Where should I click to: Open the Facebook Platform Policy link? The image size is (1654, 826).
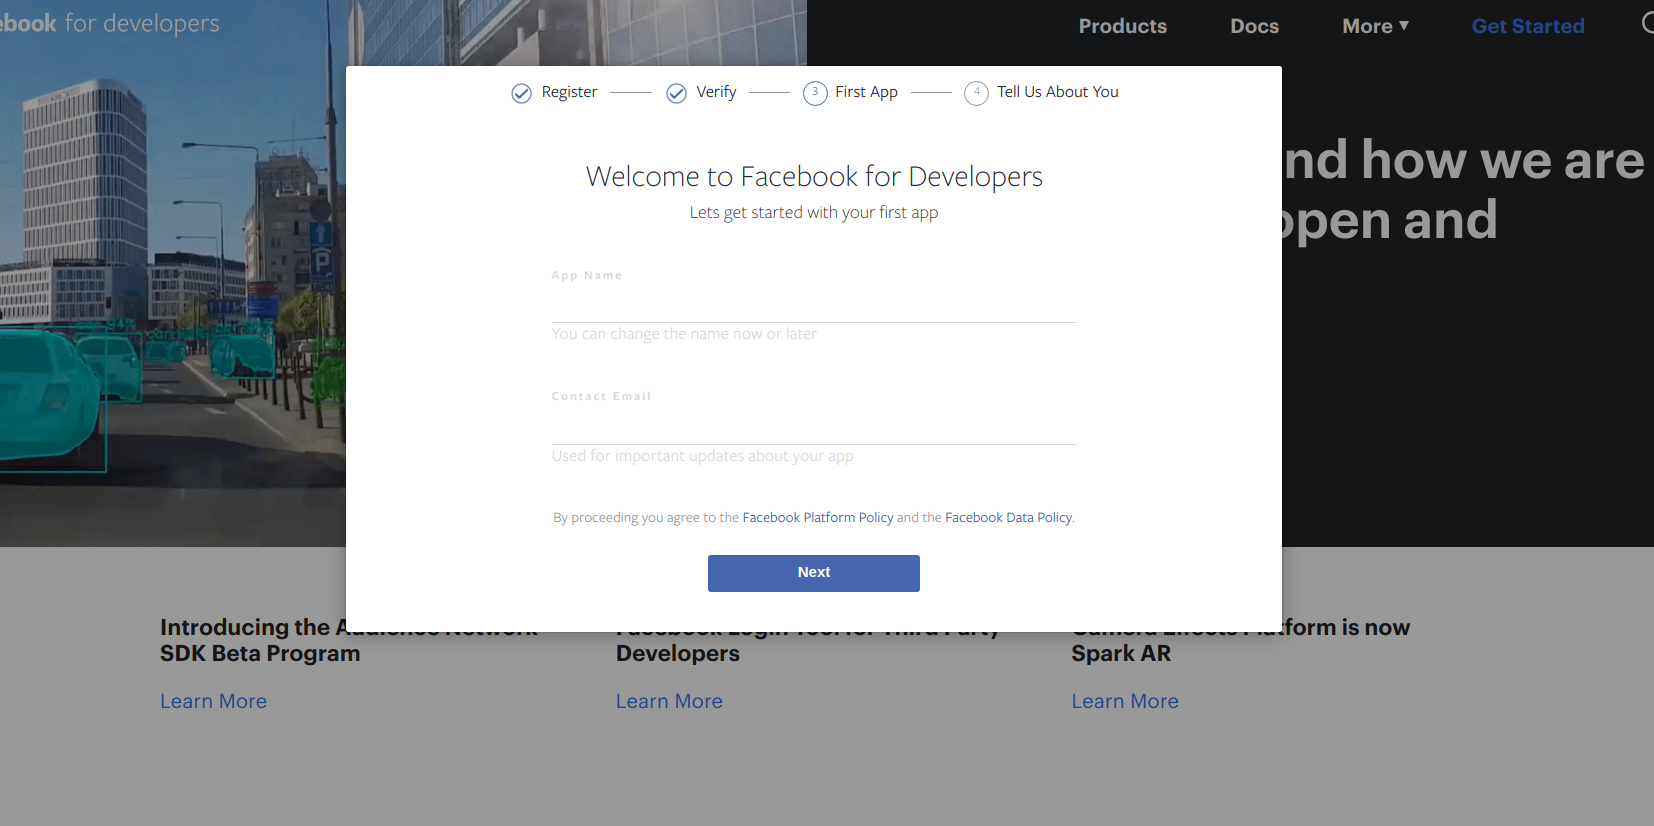point(817,517)
